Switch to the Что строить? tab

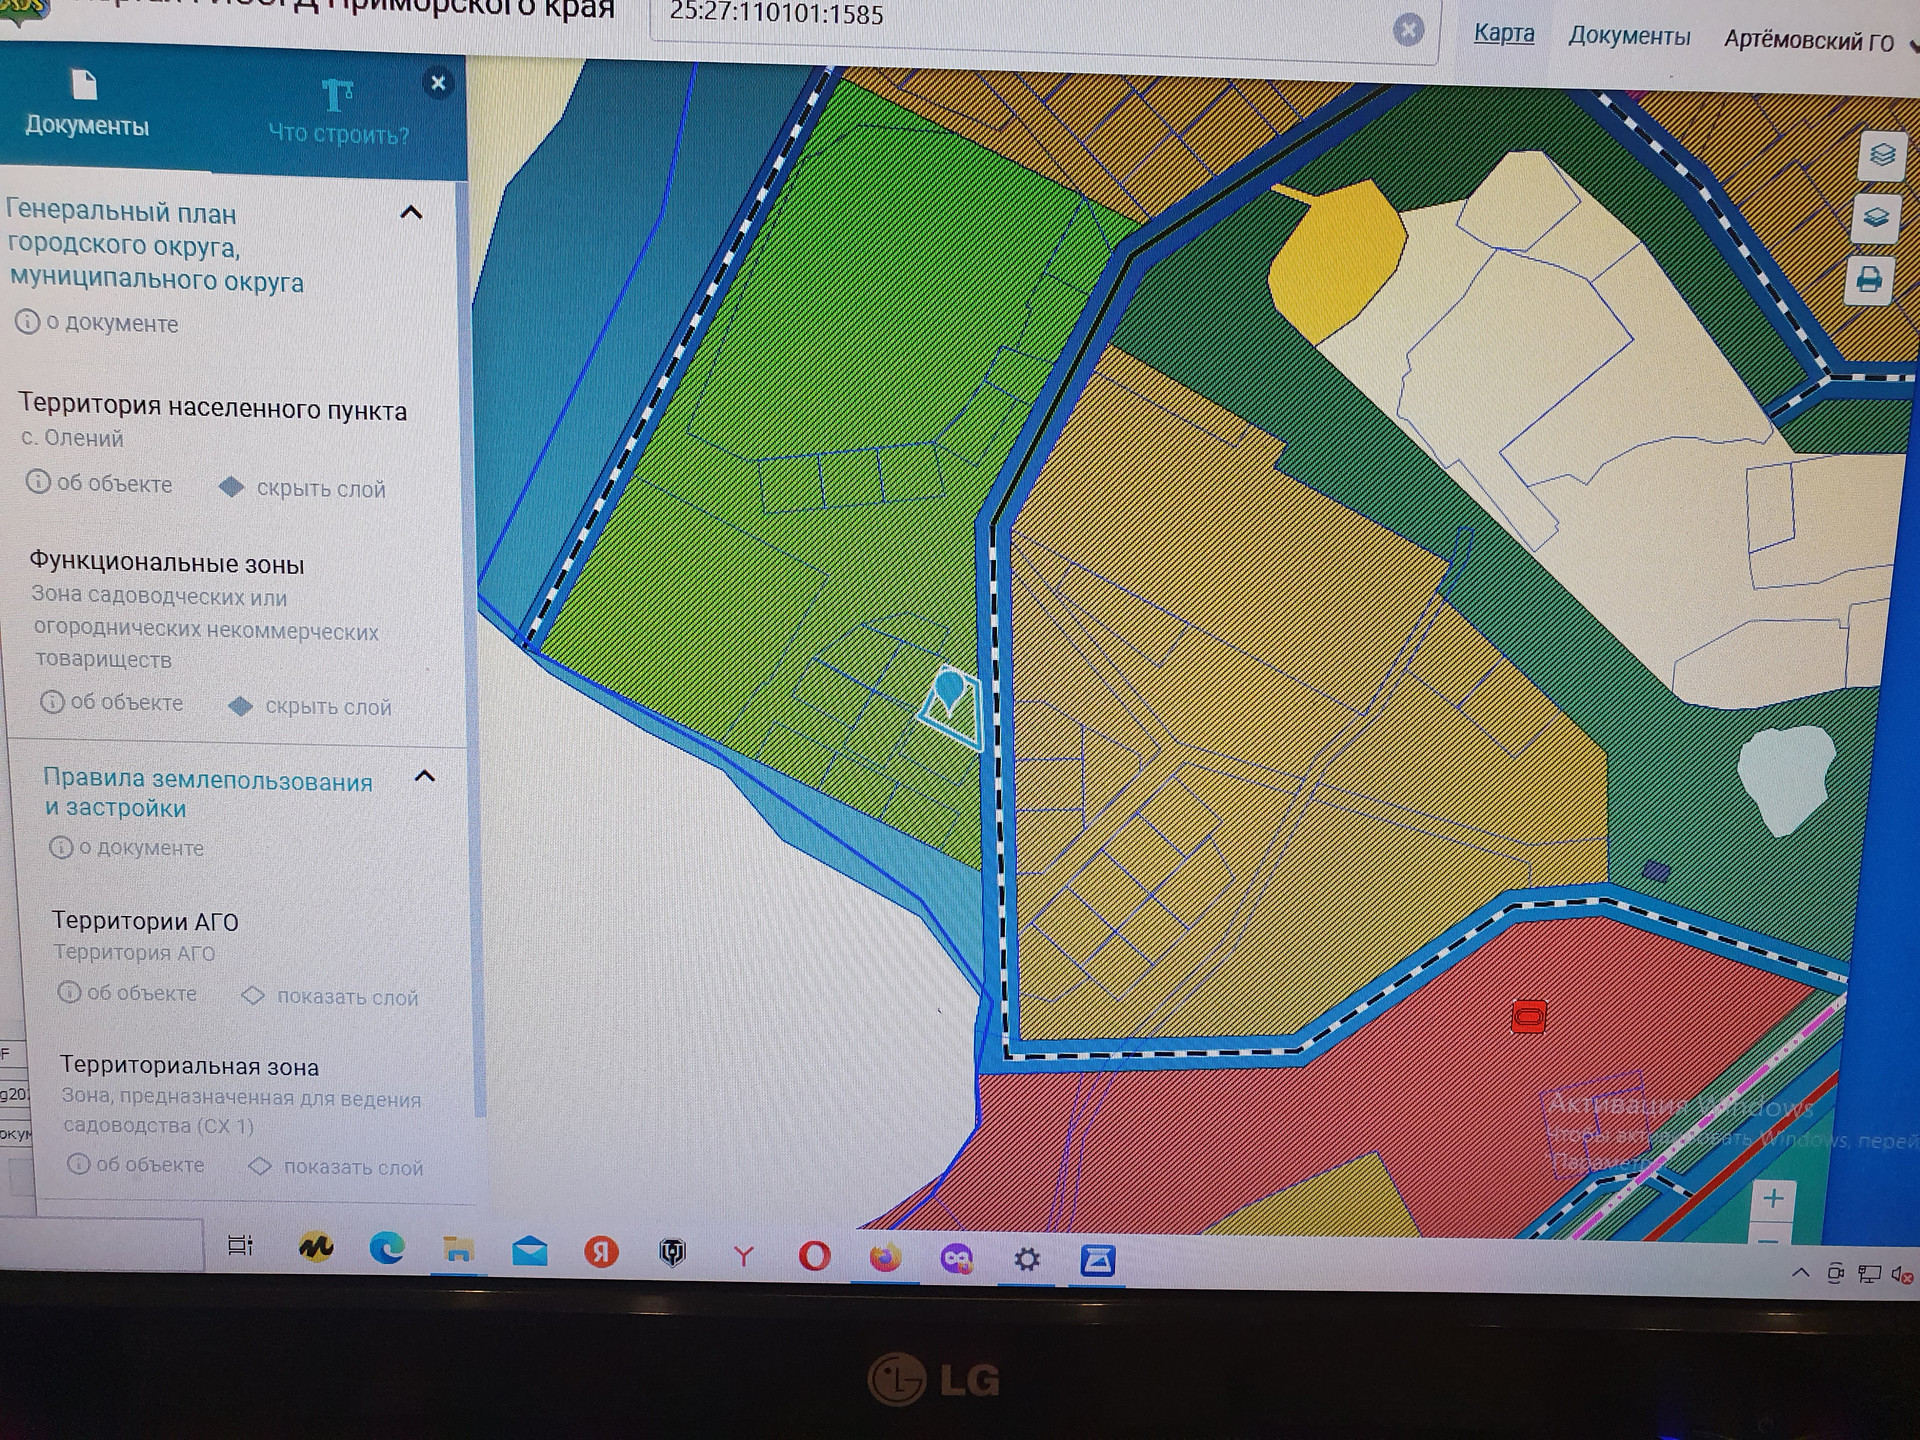[338, 113]
